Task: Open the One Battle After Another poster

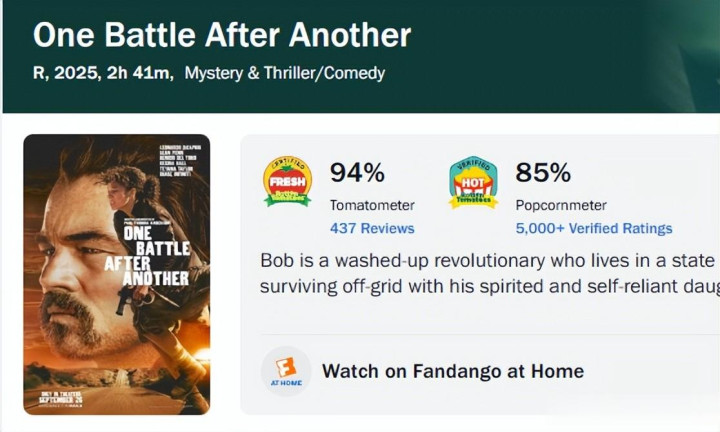Action: coord(116,274)
